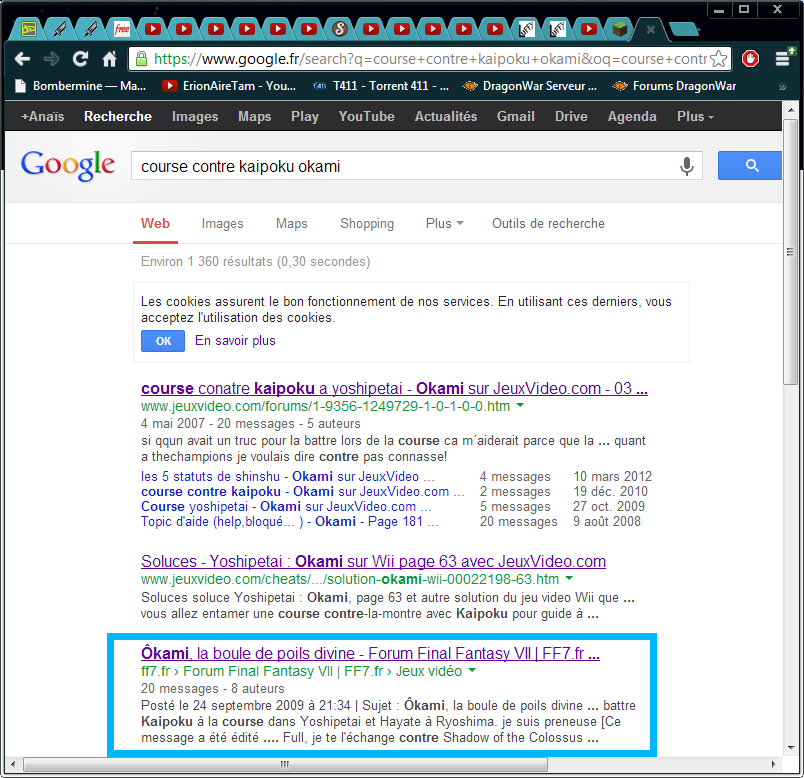Open Outils de recherche
804x778 pixels.
[x=548, y=224]
